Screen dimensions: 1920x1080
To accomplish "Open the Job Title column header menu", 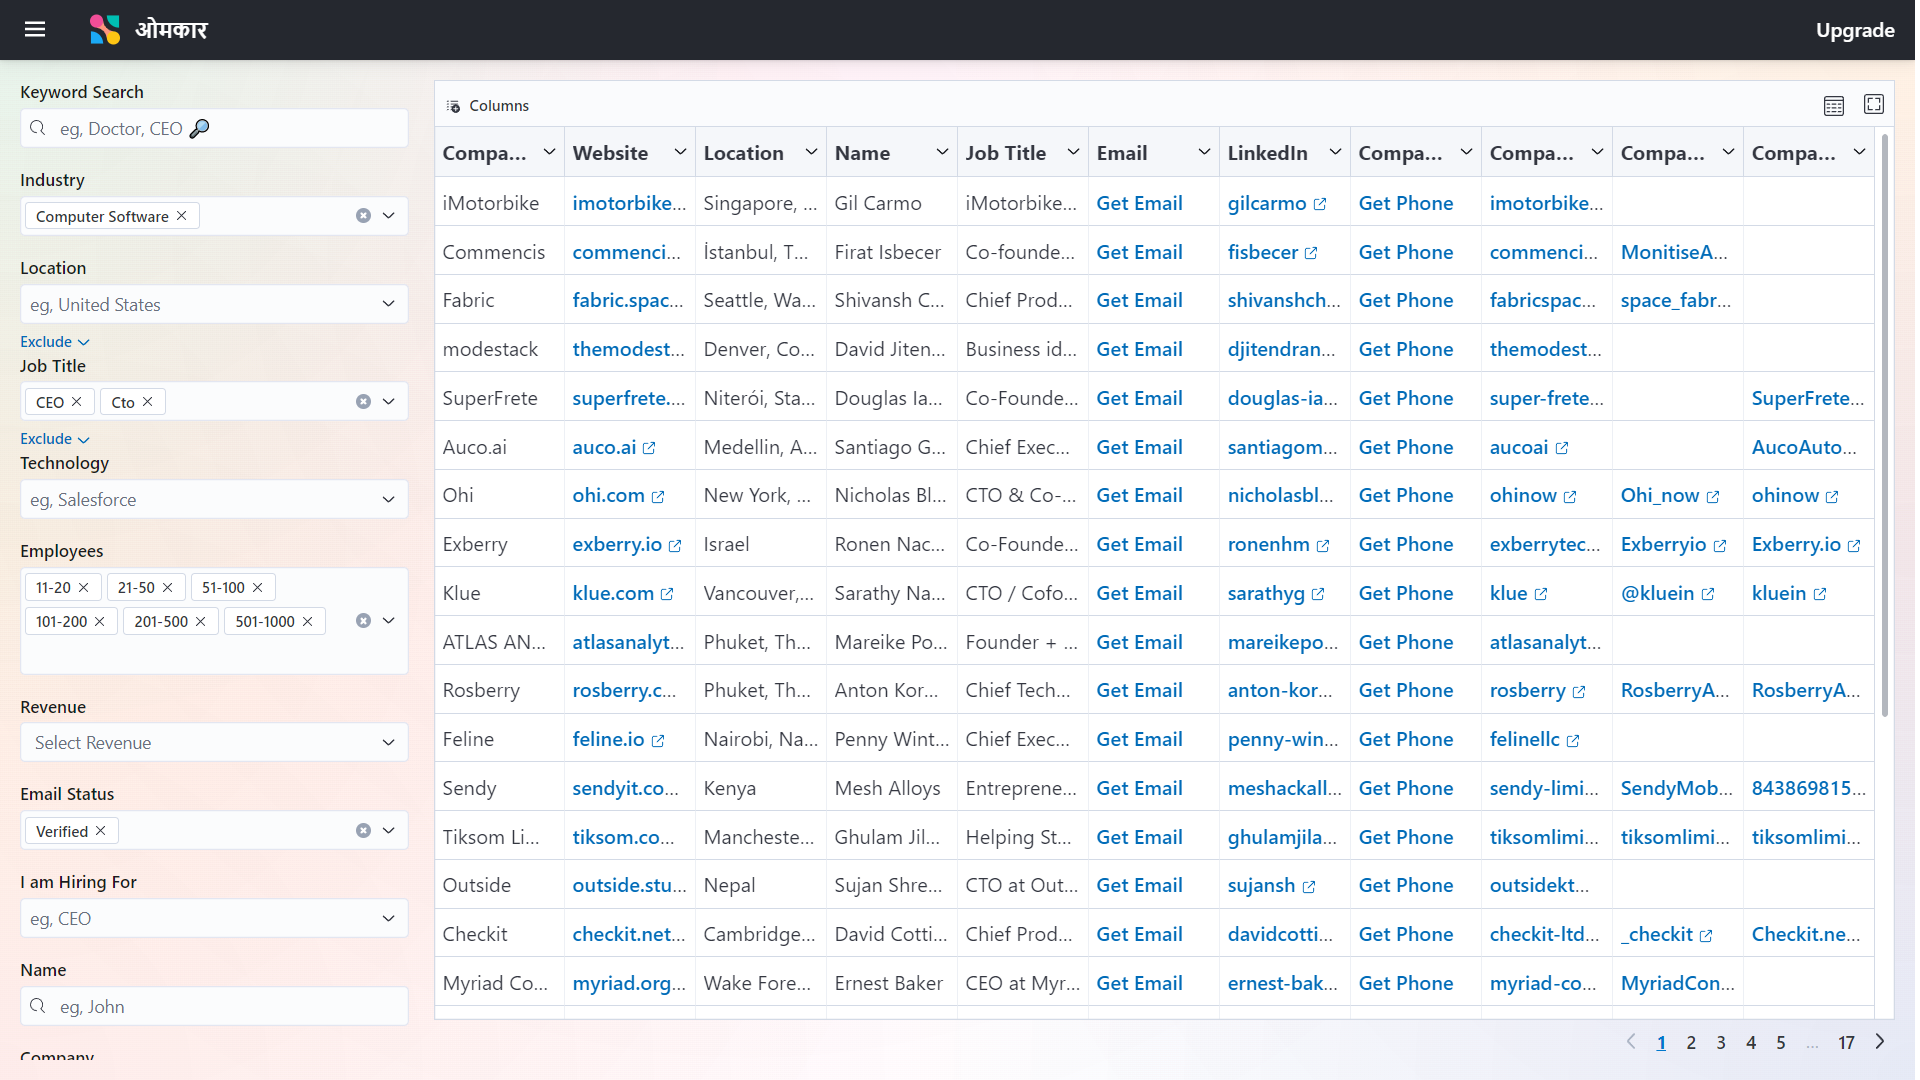I will tap(1073, 152).
